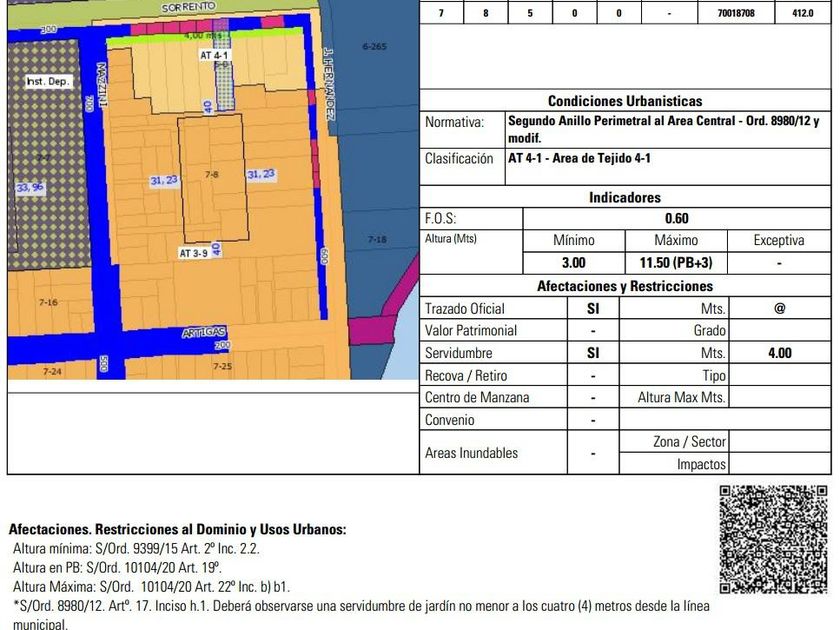
Task: Click the MAZZINI street label on map
Action: coord(101,85)
